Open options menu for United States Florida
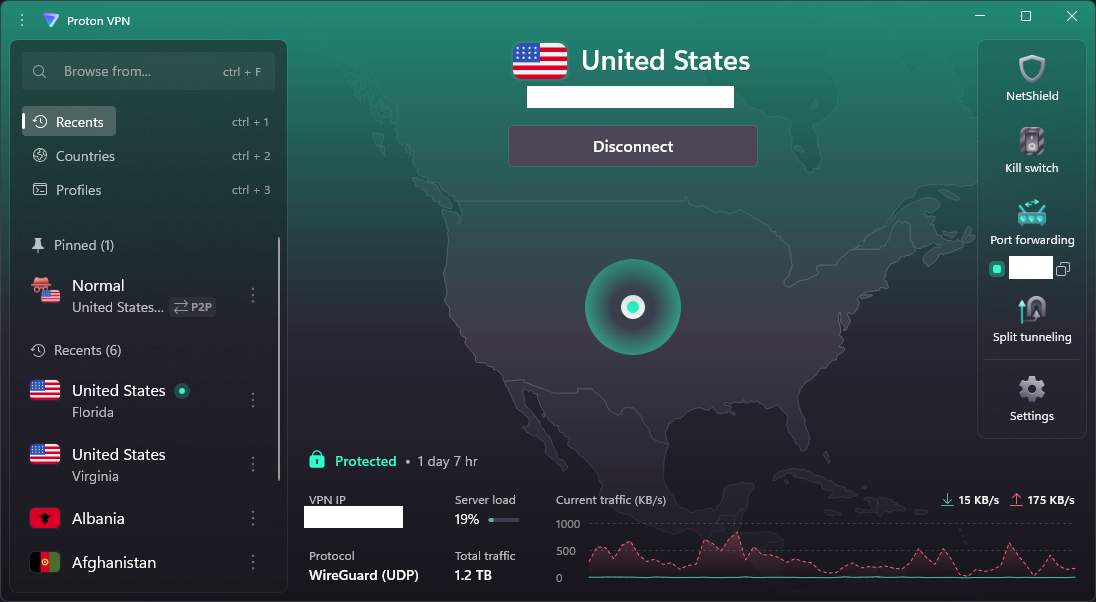The width and height of the screenshot is (1096, 602). click(x=253, y=400)
